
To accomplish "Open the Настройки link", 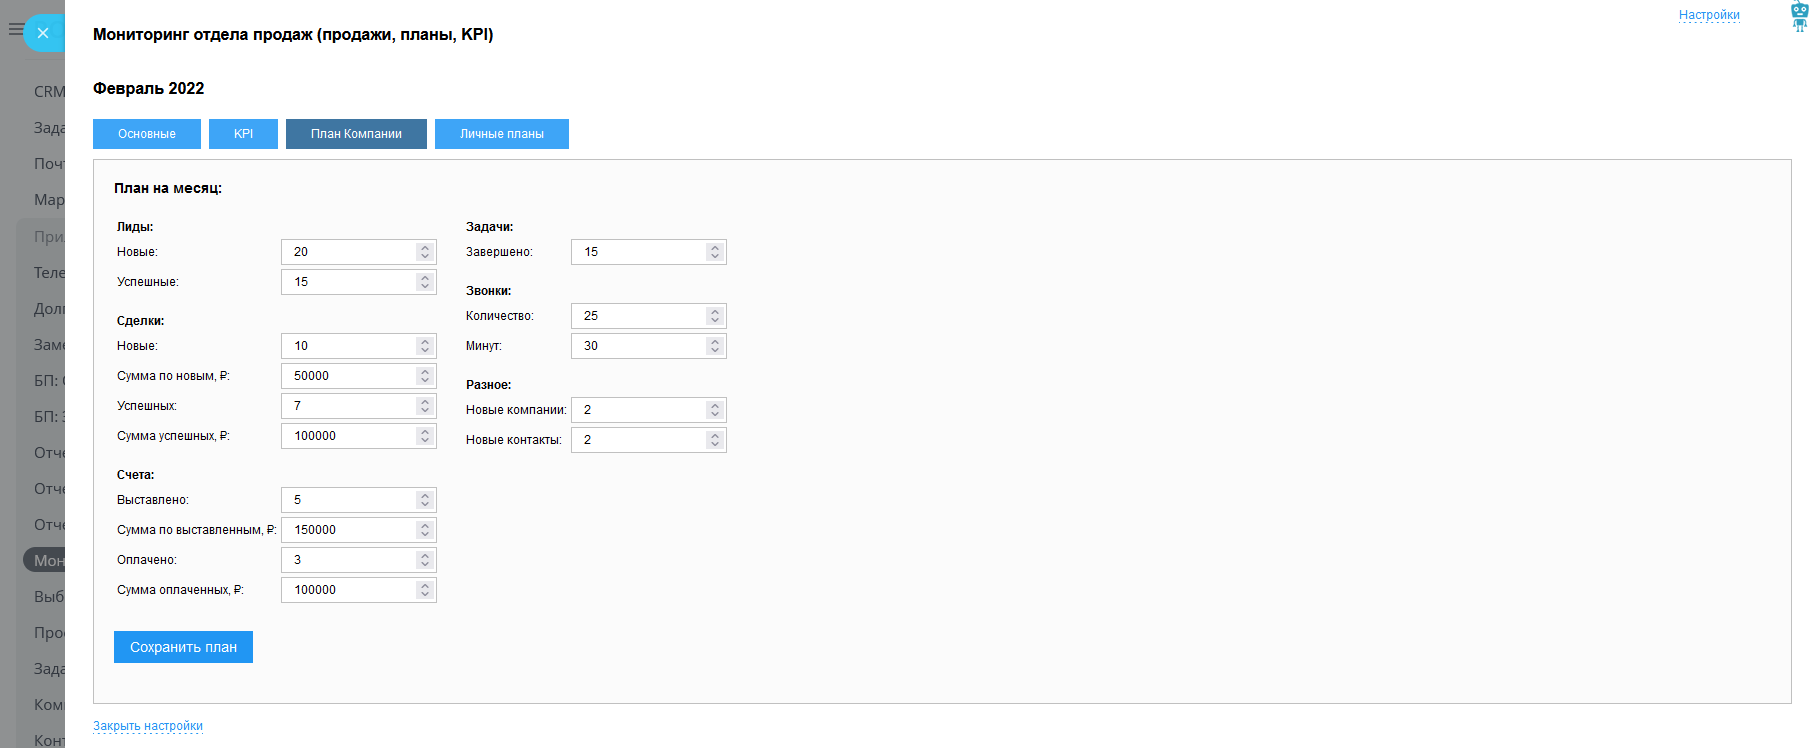I will (1709, 15).
